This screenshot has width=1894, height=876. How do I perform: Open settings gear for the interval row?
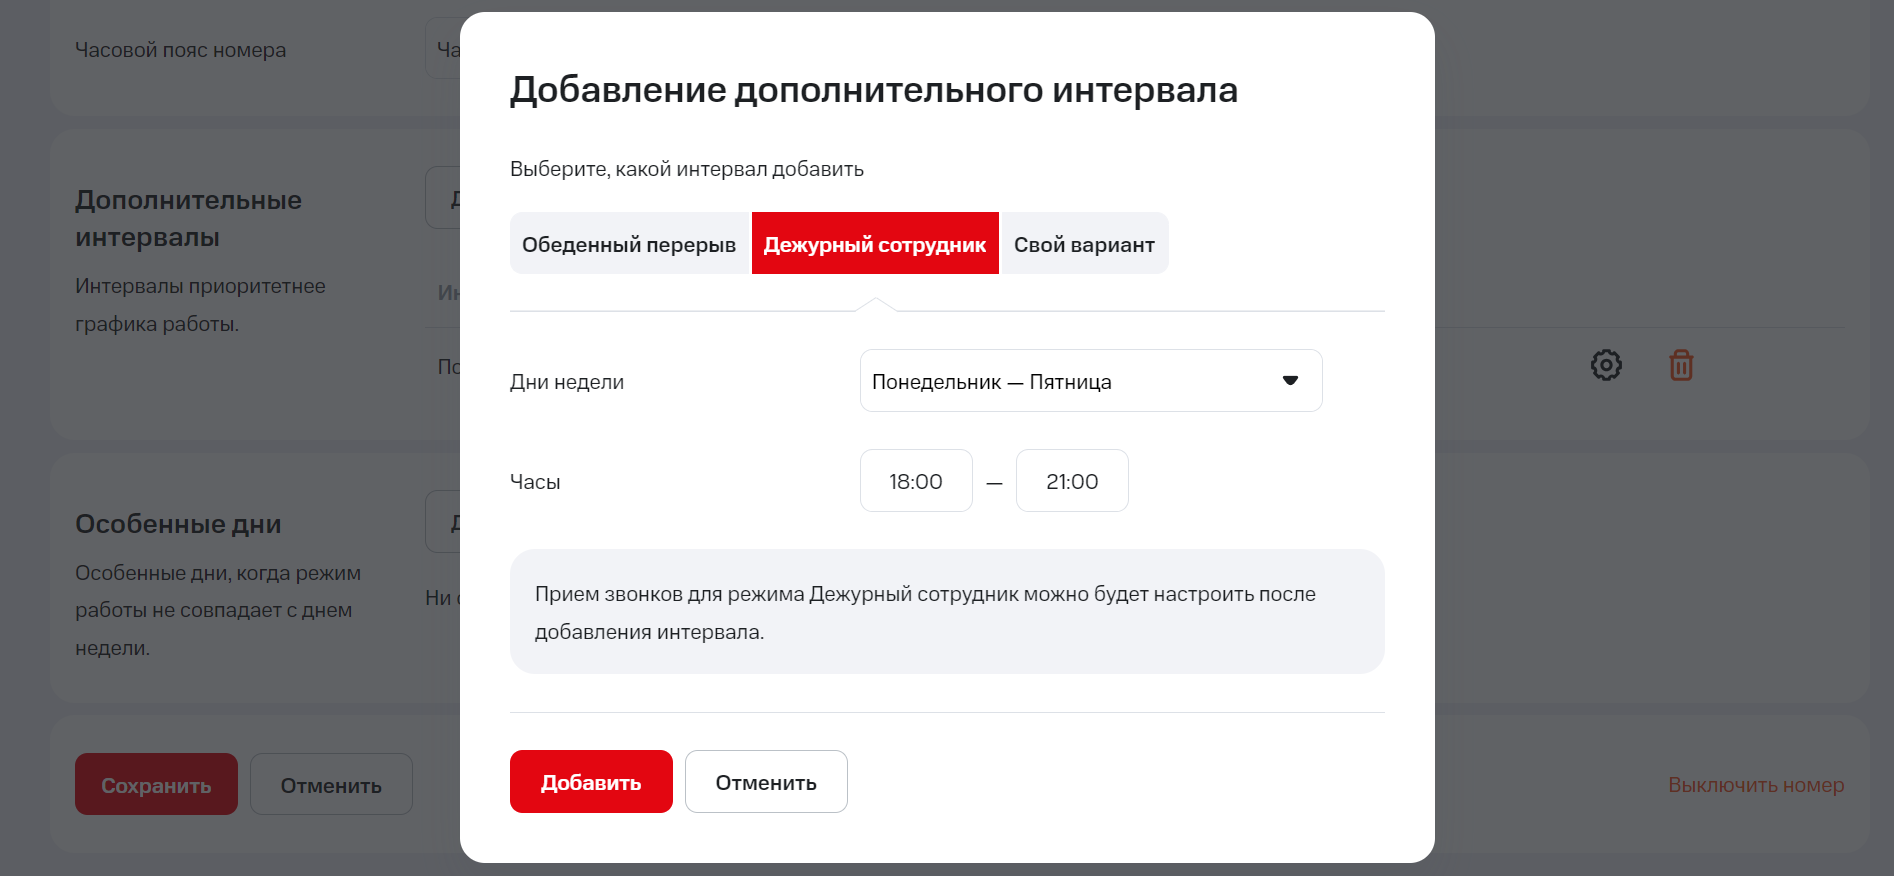(x=1606, y=365)
